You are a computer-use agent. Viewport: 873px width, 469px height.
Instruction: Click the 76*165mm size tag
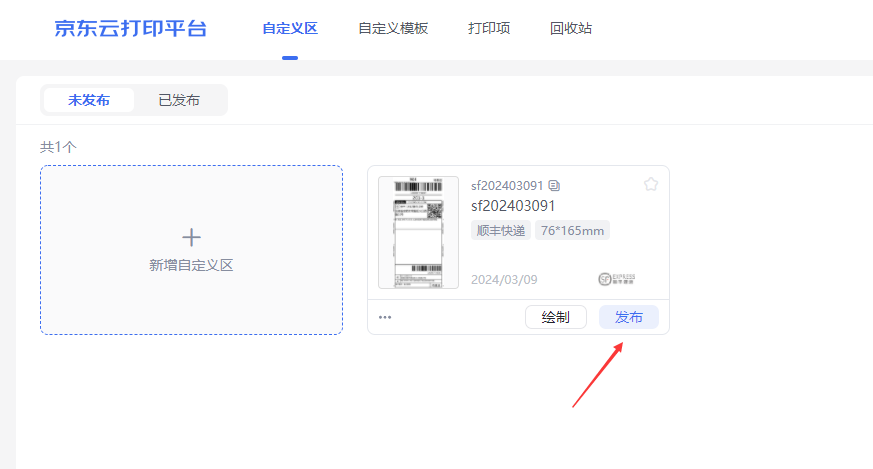click(x=572, y=231)
